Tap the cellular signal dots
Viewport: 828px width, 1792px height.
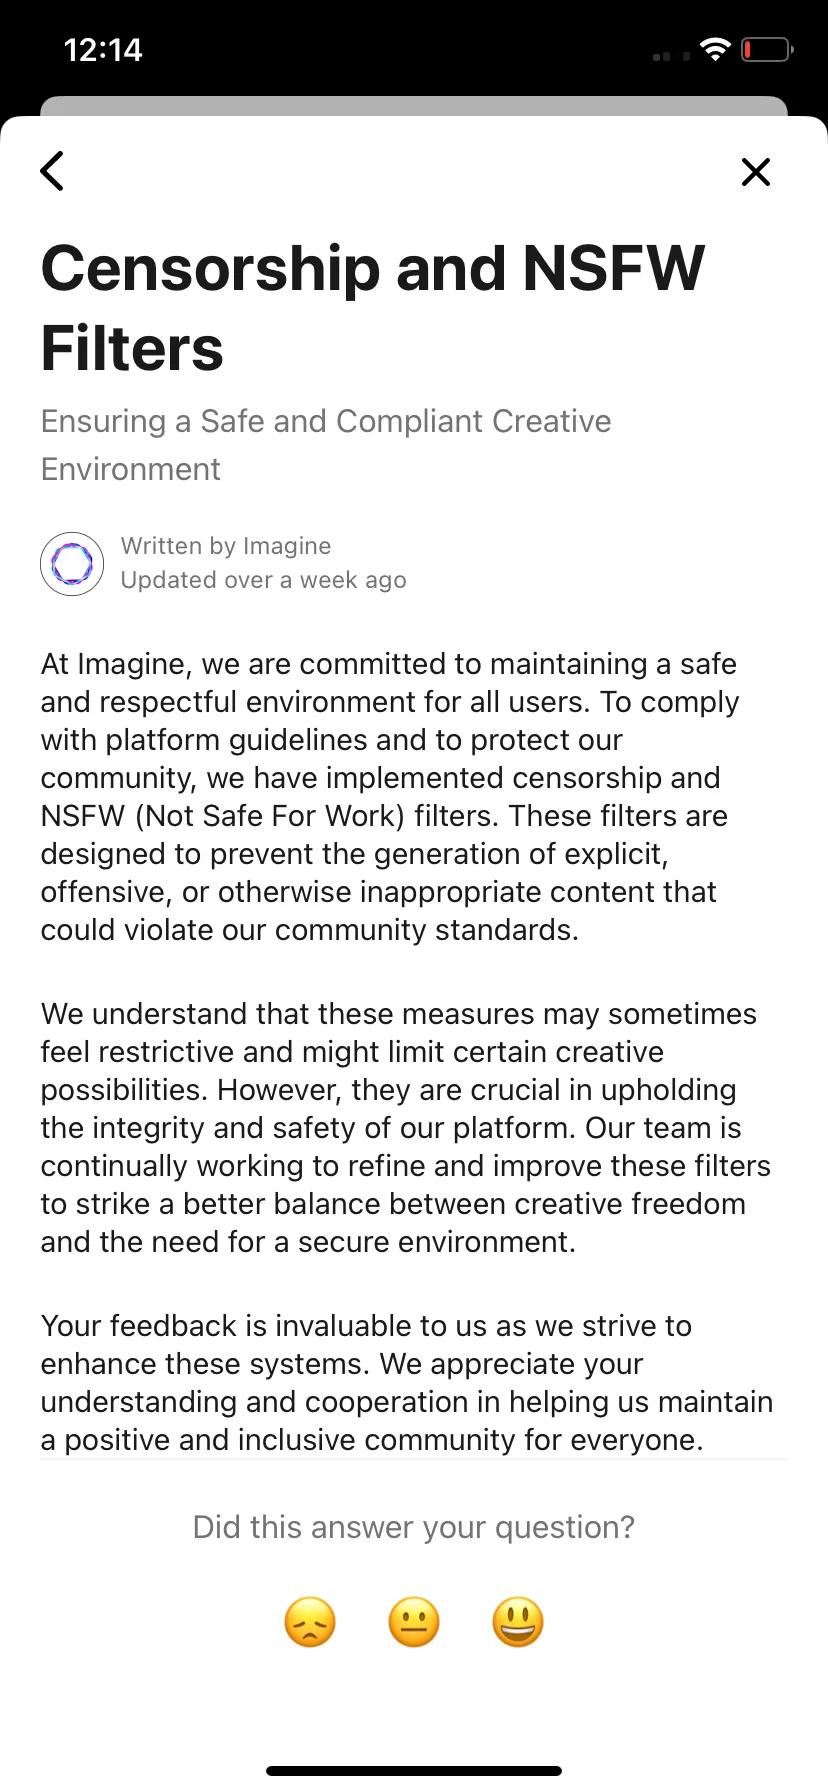pyautogui.click(x=671, y=56)
